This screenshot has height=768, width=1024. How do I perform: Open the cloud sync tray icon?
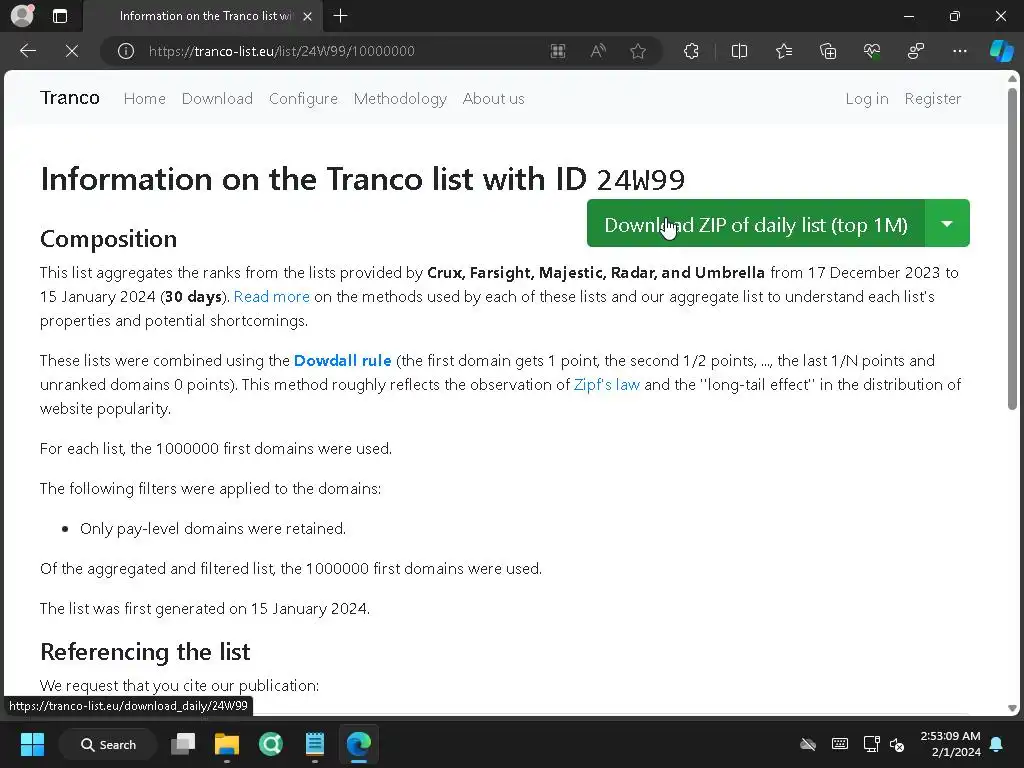click(808, 744)
